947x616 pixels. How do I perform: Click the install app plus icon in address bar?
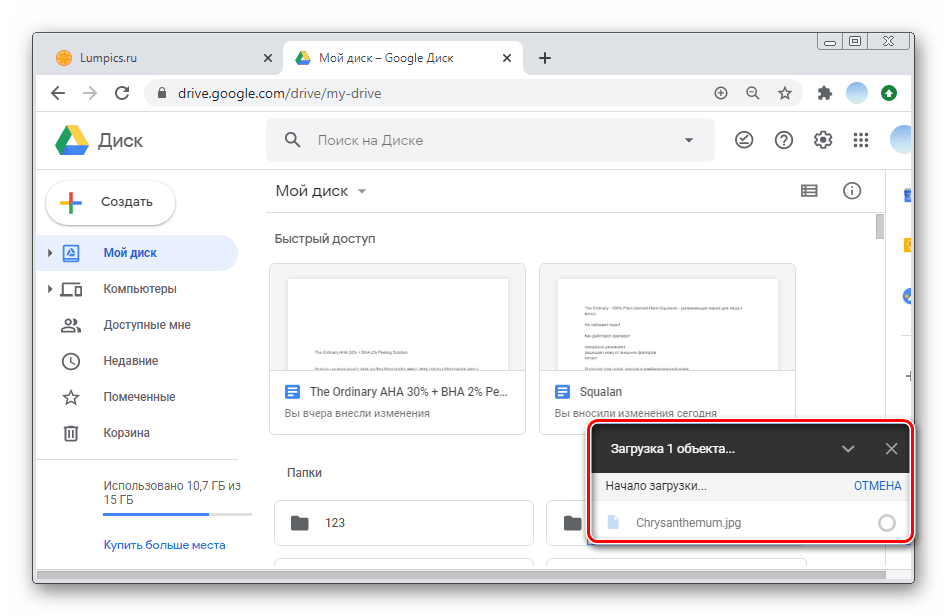click(x=721, y=93)
